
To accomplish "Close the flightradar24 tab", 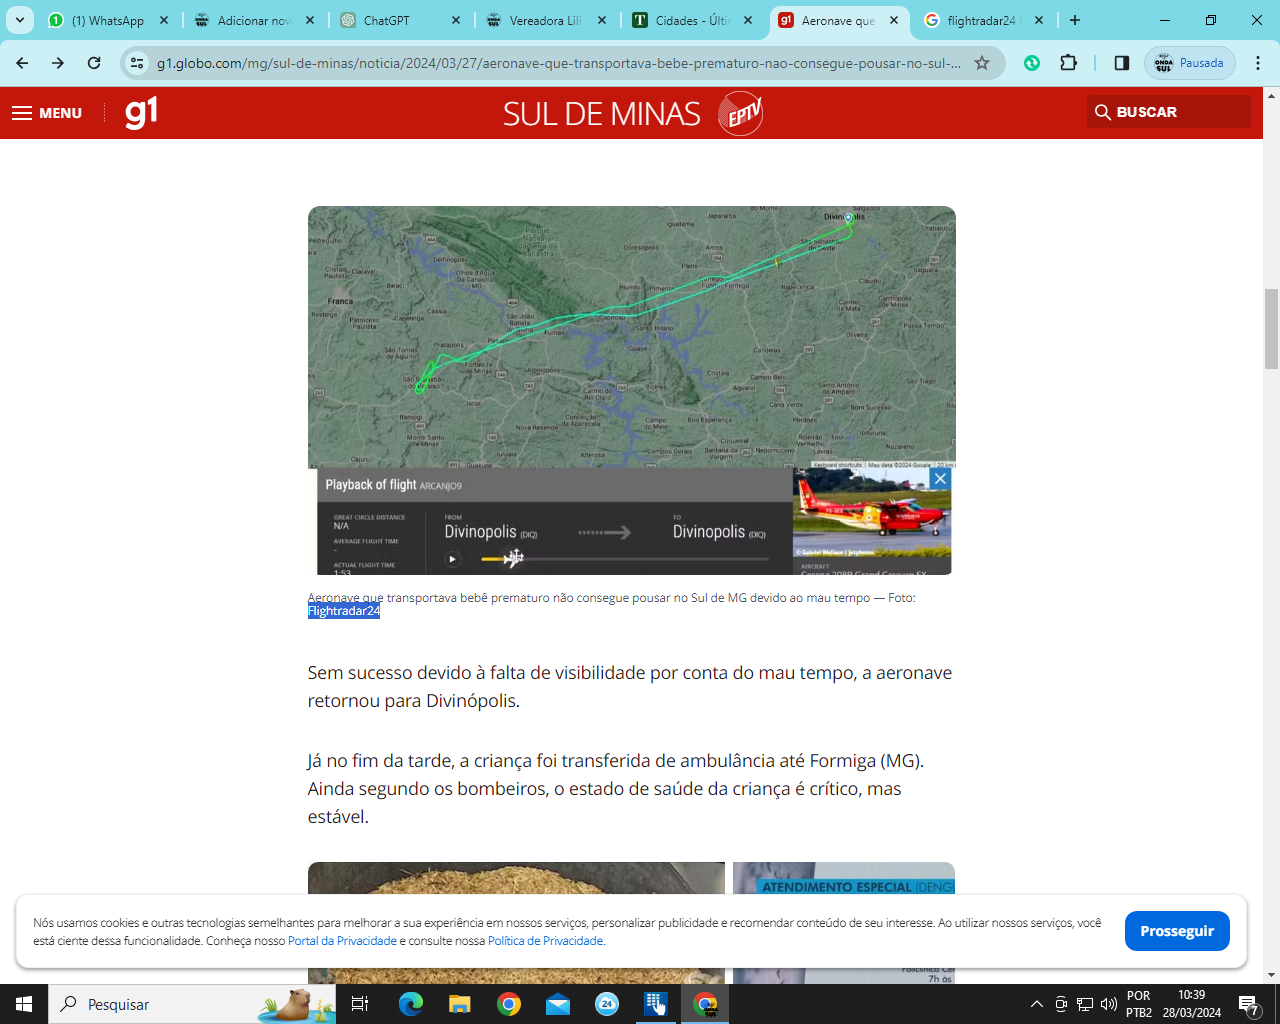I will pyautogui.click(x=1039, y=20).
